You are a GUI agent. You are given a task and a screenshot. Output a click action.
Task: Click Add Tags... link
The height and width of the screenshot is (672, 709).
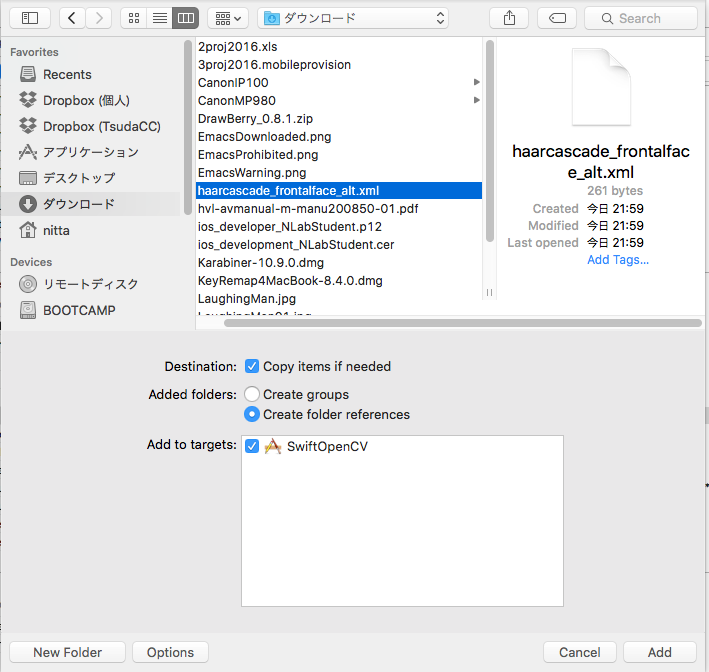pyautogui.click(x=617, y=260)
